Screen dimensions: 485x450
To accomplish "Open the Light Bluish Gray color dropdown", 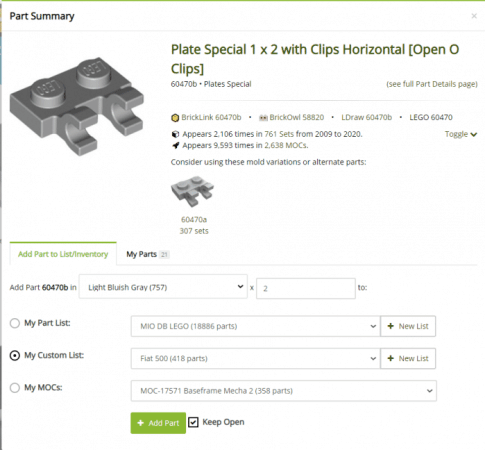I will pos(163,287).
